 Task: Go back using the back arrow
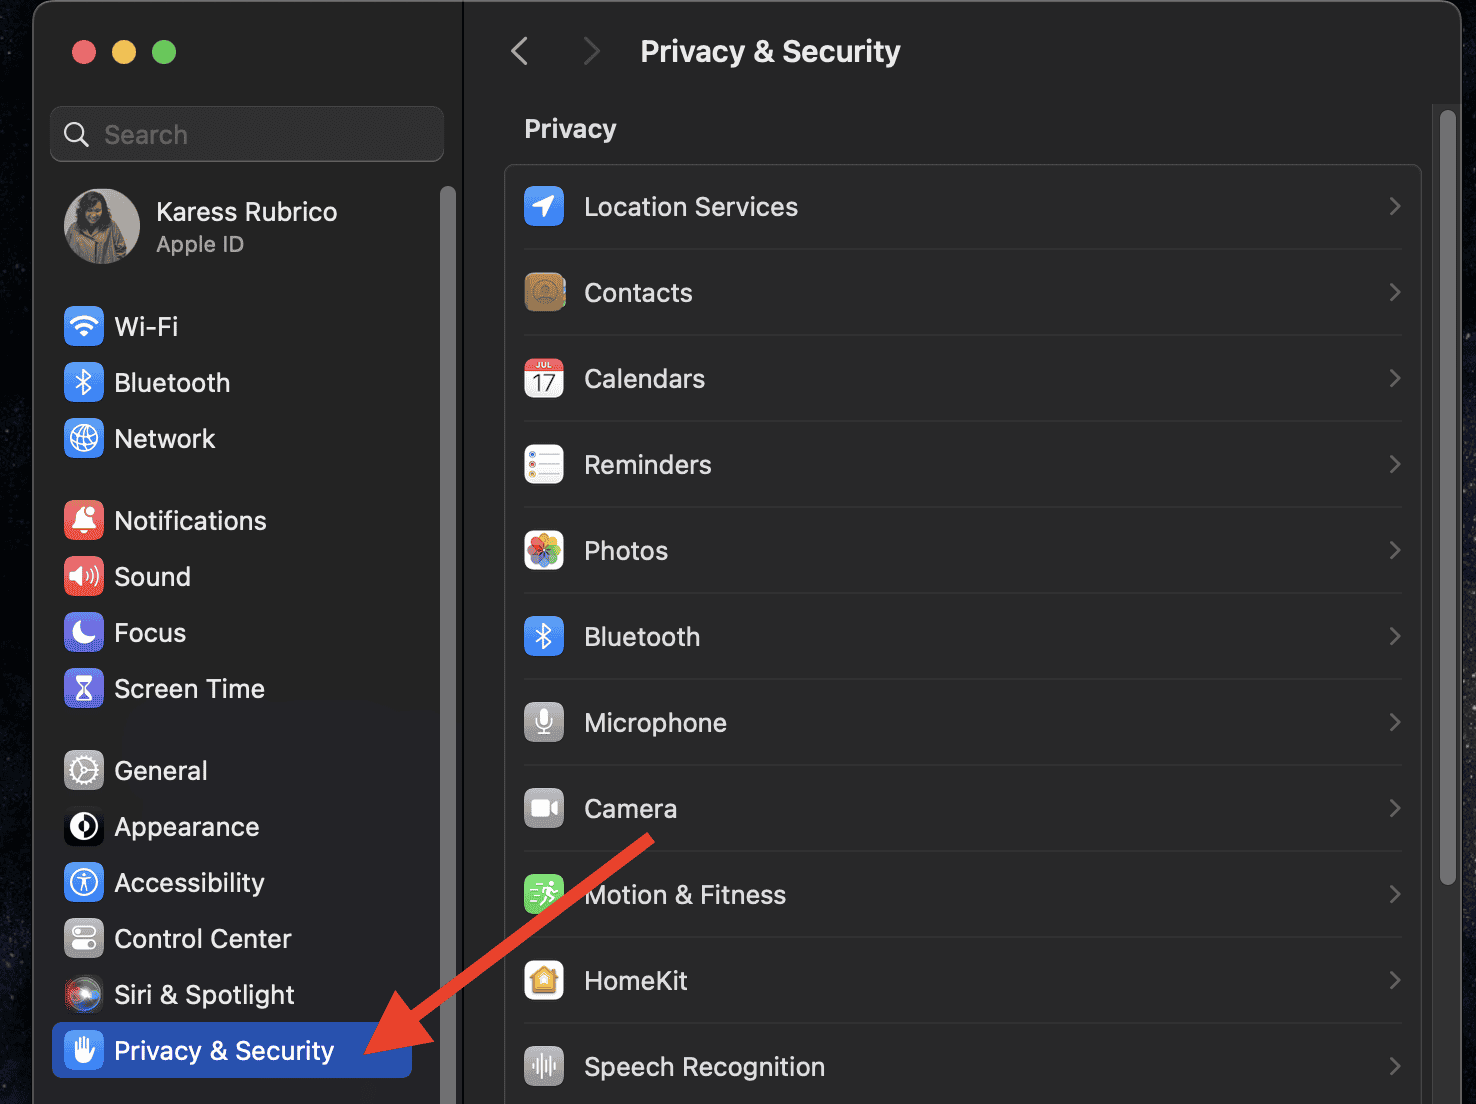pyautogui.click(x=520, y=52)
